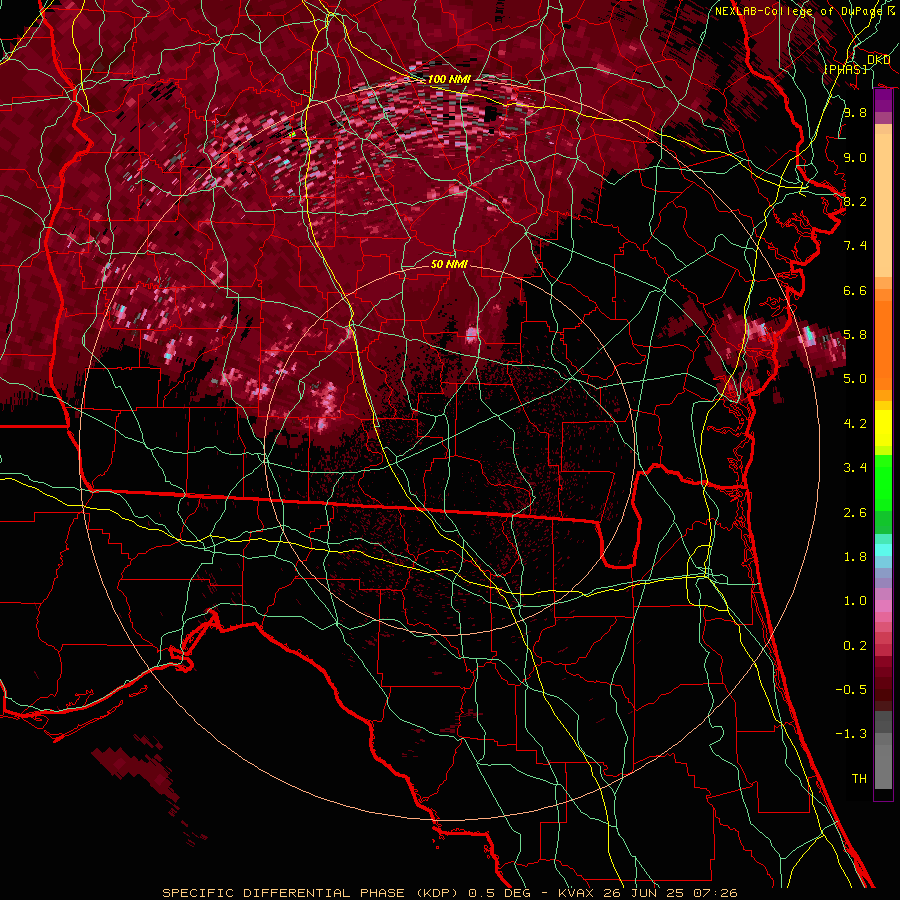Screen dimensions: 900x900
Task: Click the 9.8 legend value
Action: [855, 112]
